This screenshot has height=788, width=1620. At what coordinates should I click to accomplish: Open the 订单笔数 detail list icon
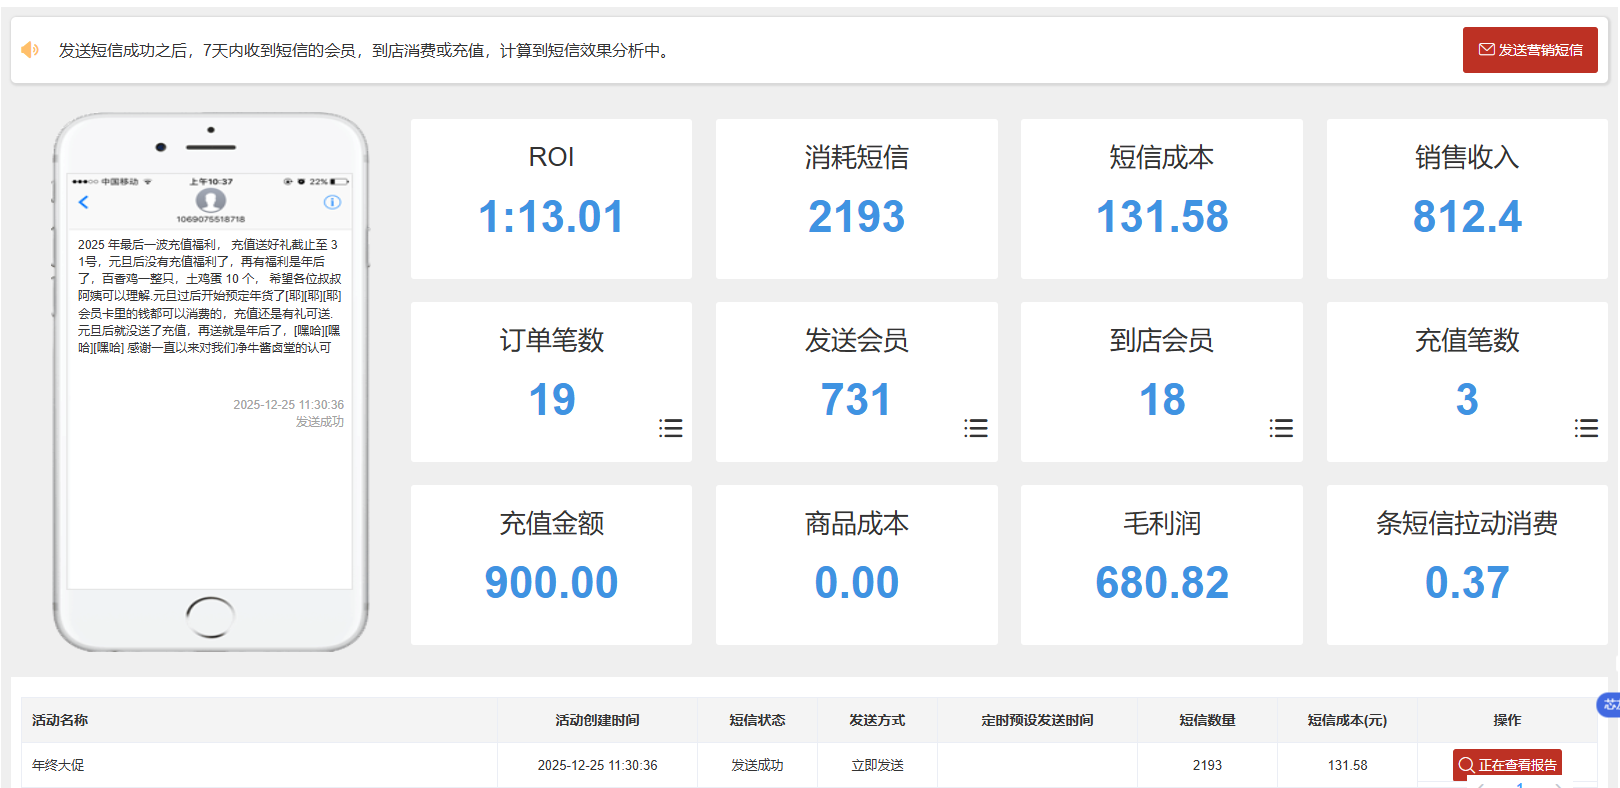(x=671, y=428)
